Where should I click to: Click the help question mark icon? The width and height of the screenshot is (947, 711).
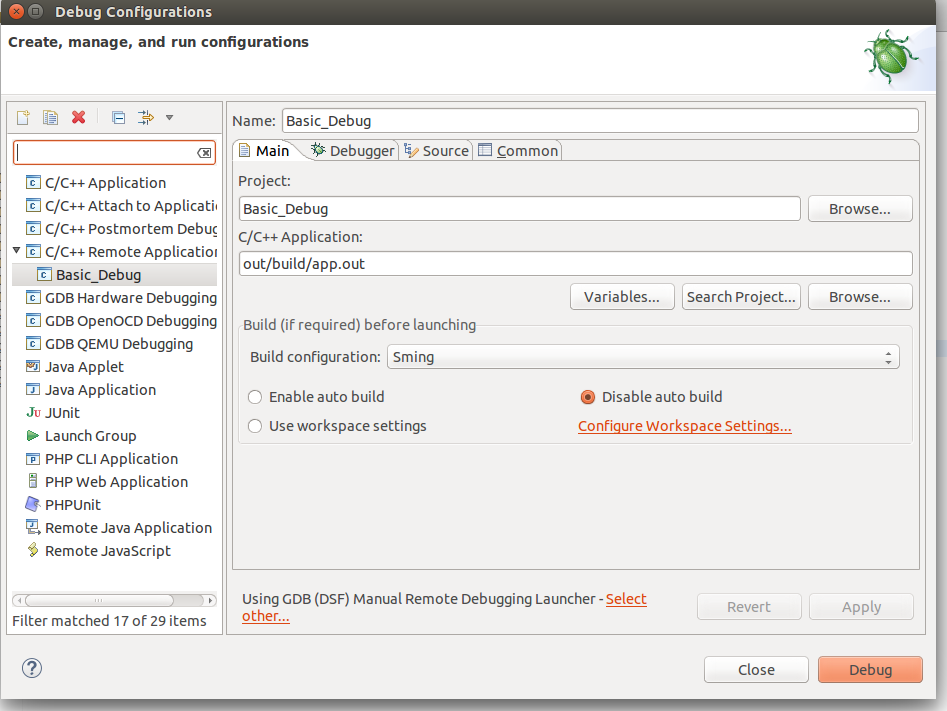(x=31, y=668)
